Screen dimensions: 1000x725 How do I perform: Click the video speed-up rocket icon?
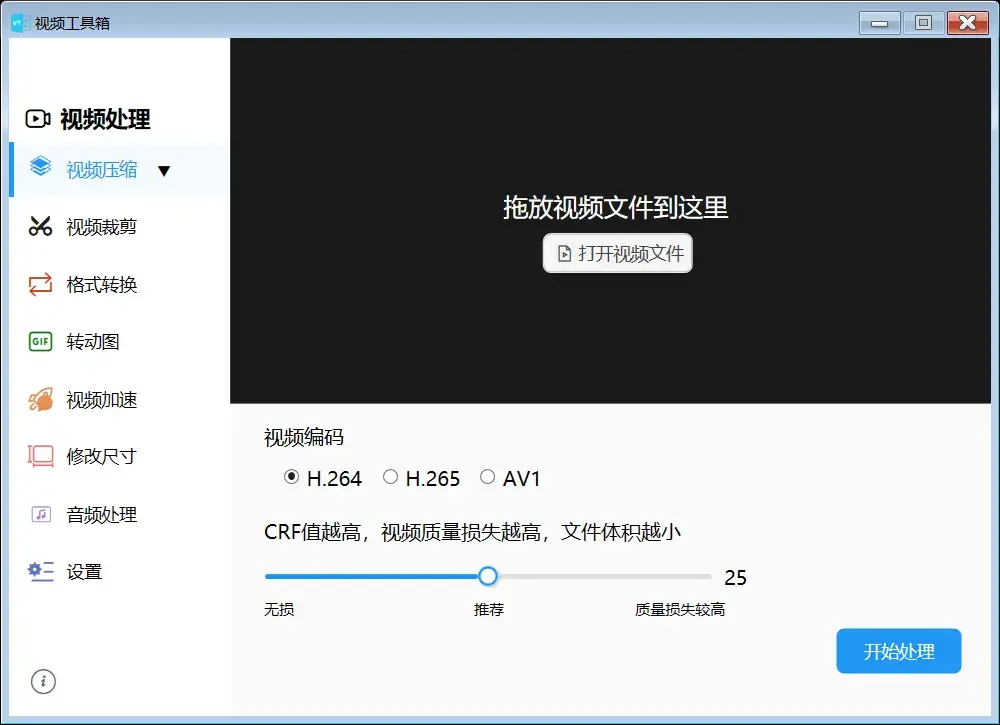[40, 399]
